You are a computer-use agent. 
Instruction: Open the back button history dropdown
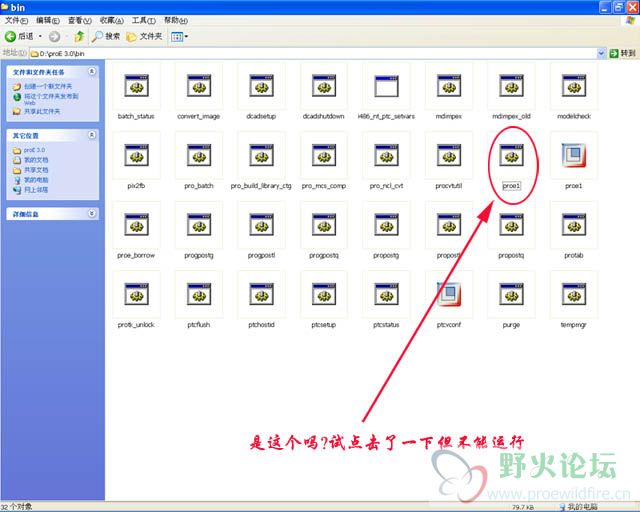click(40, 36)
